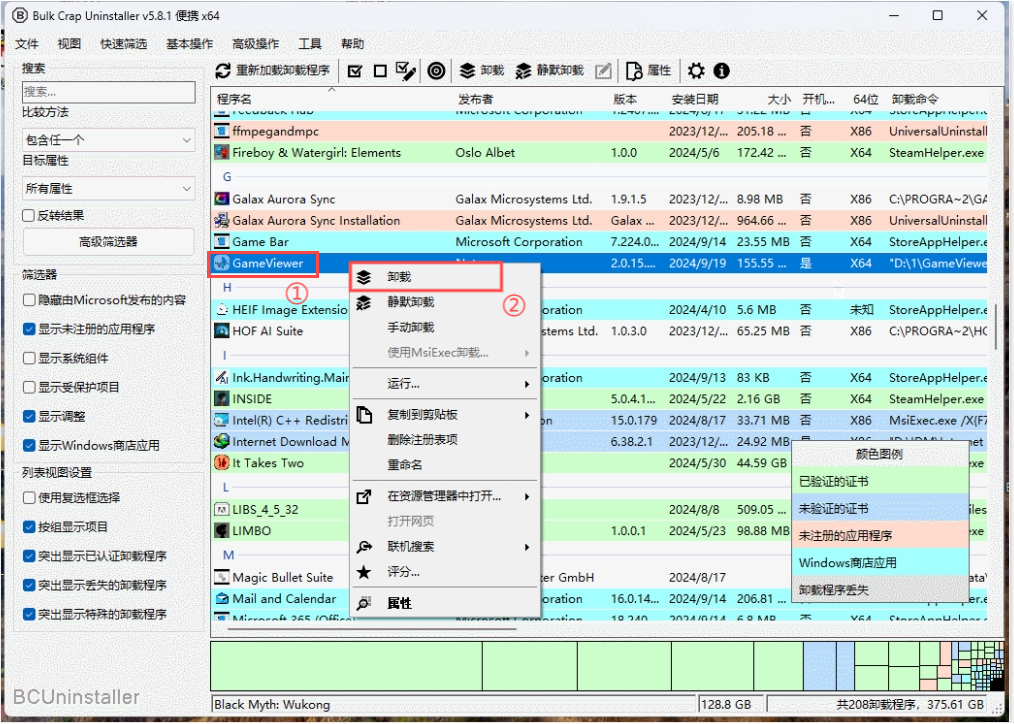Click the invert selection toolbar icon
The image size is (1014, 724).
click(x=405, y=70)
